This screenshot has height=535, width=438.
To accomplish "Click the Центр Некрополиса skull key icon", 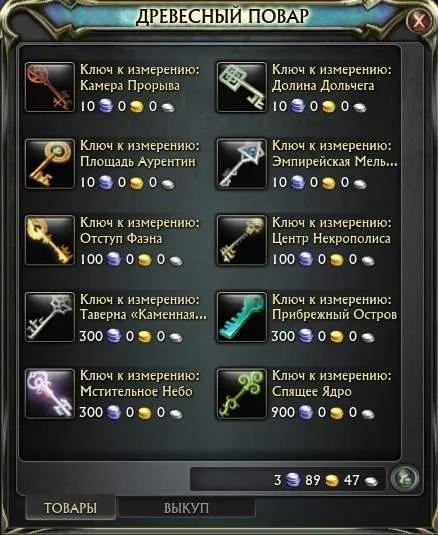I will click(242, 240).
